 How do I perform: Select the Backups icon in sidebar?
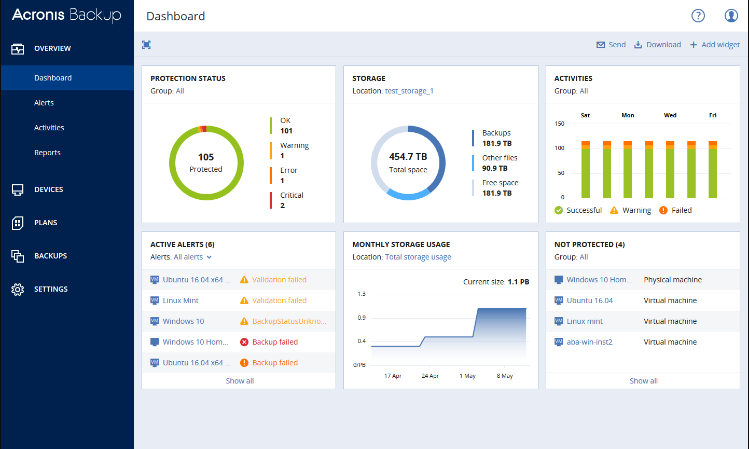click(18, 256)
